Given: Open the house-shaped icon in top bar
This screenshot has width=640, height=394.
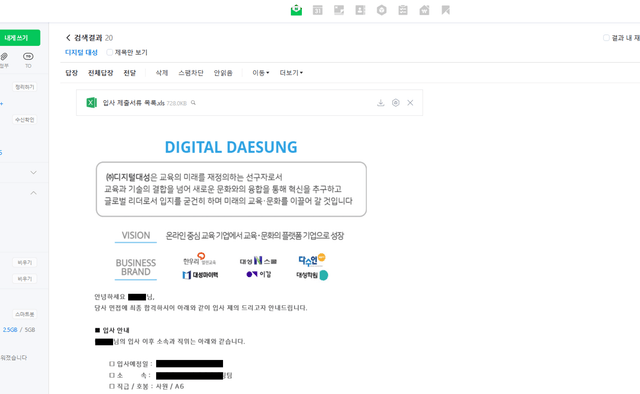Looking at the screenshot, I should (424, 10).
